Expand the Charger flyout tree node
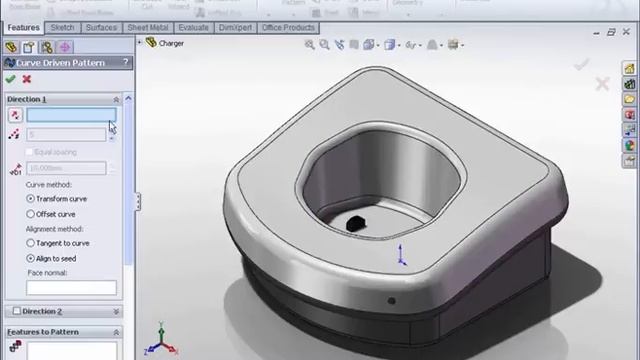This screenshot has width=640, height=360. pyautogui.click(x=139, y=42)
